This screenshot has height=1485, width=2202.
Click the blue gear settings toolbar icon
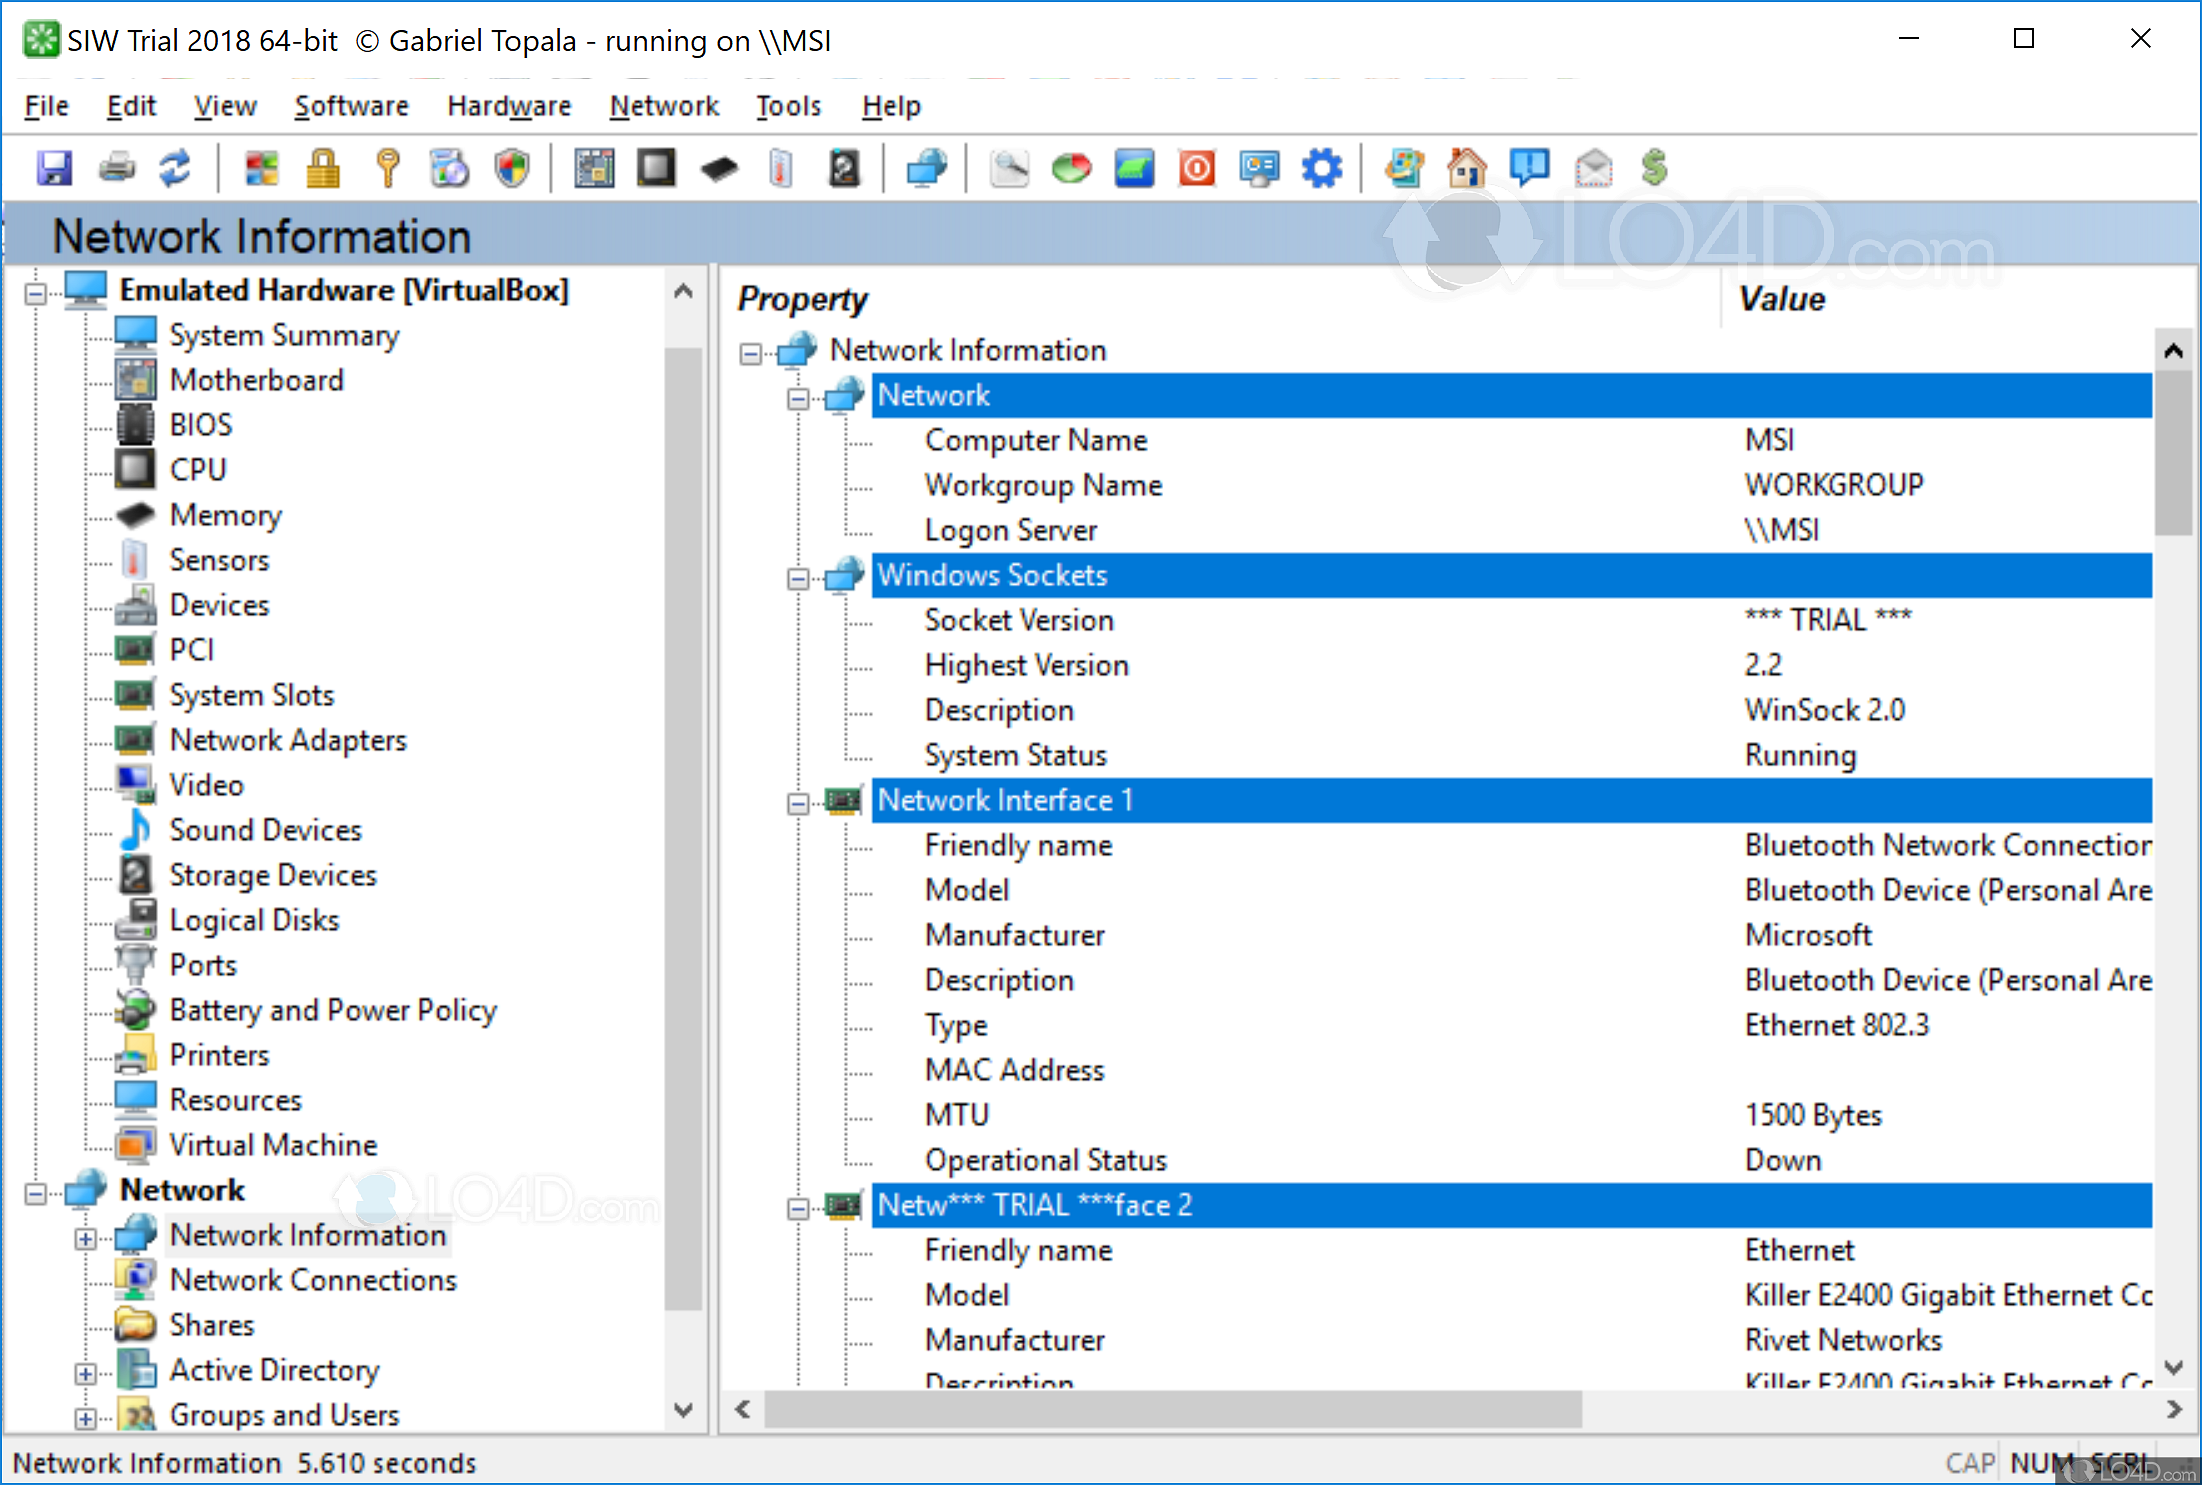(x=1322, y=168)
